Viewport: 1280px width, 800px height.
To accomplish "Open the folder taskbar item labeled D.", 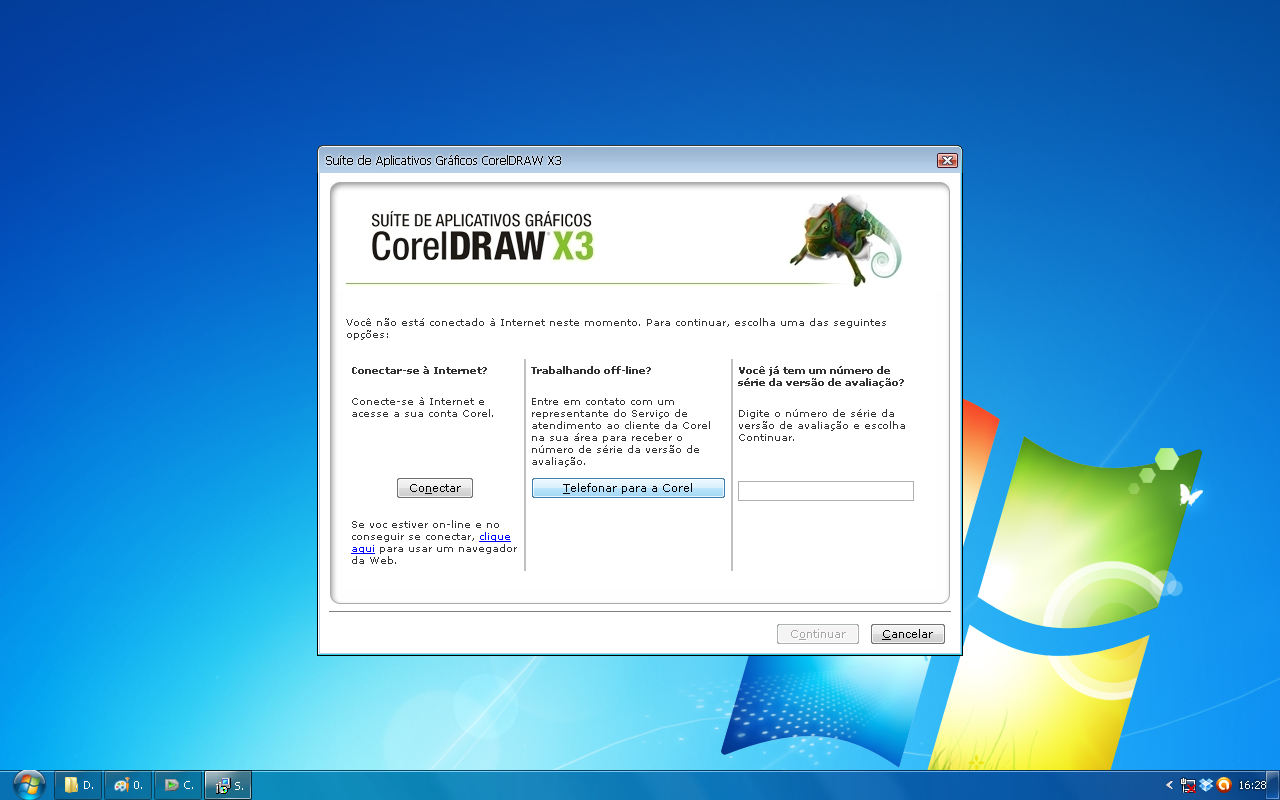I will click(x=78, y=785).
